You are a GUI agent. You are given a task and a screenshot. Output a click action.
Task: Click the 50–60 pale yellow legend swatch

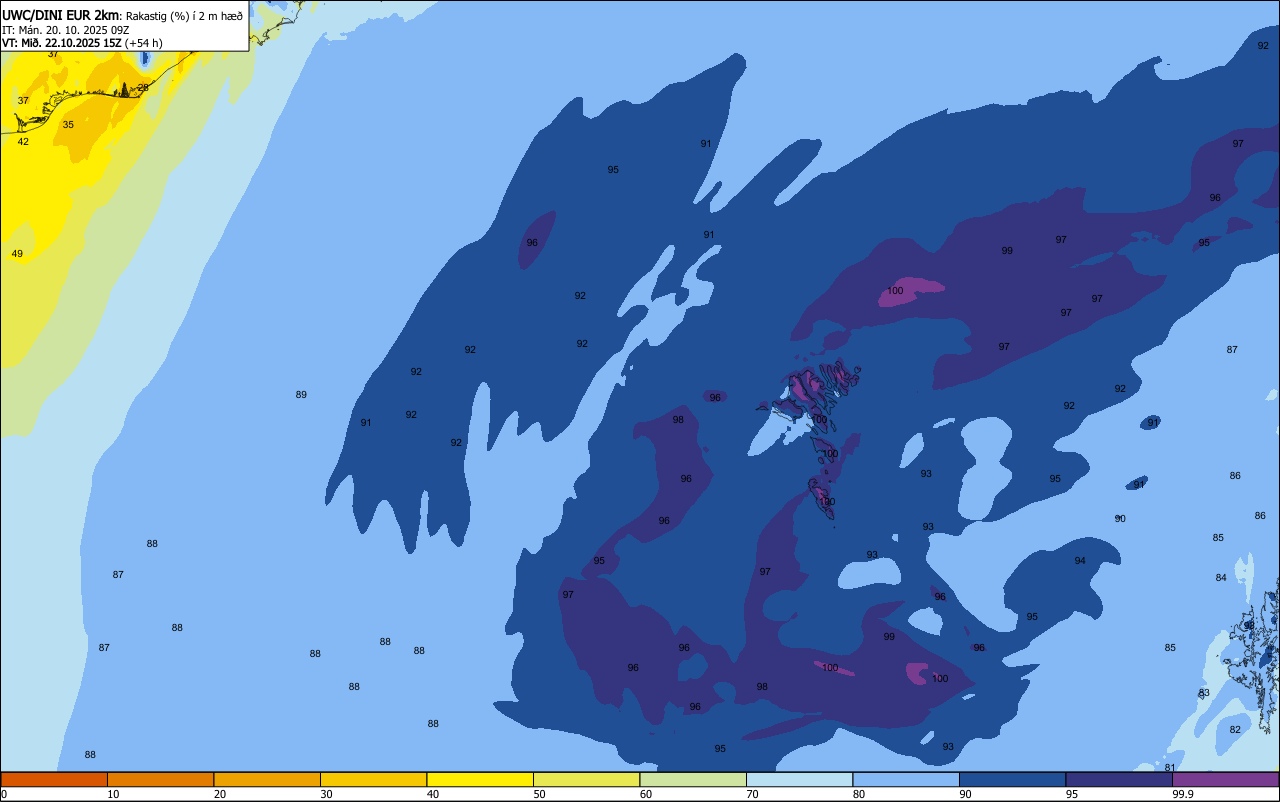click(x=586, y=779)
